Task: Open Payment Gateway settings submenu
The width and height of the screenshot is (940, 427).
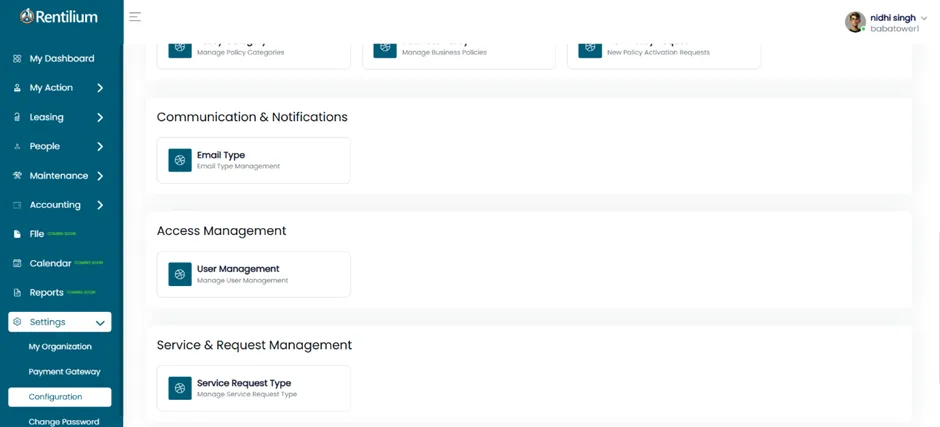Action: click(64, 372)
